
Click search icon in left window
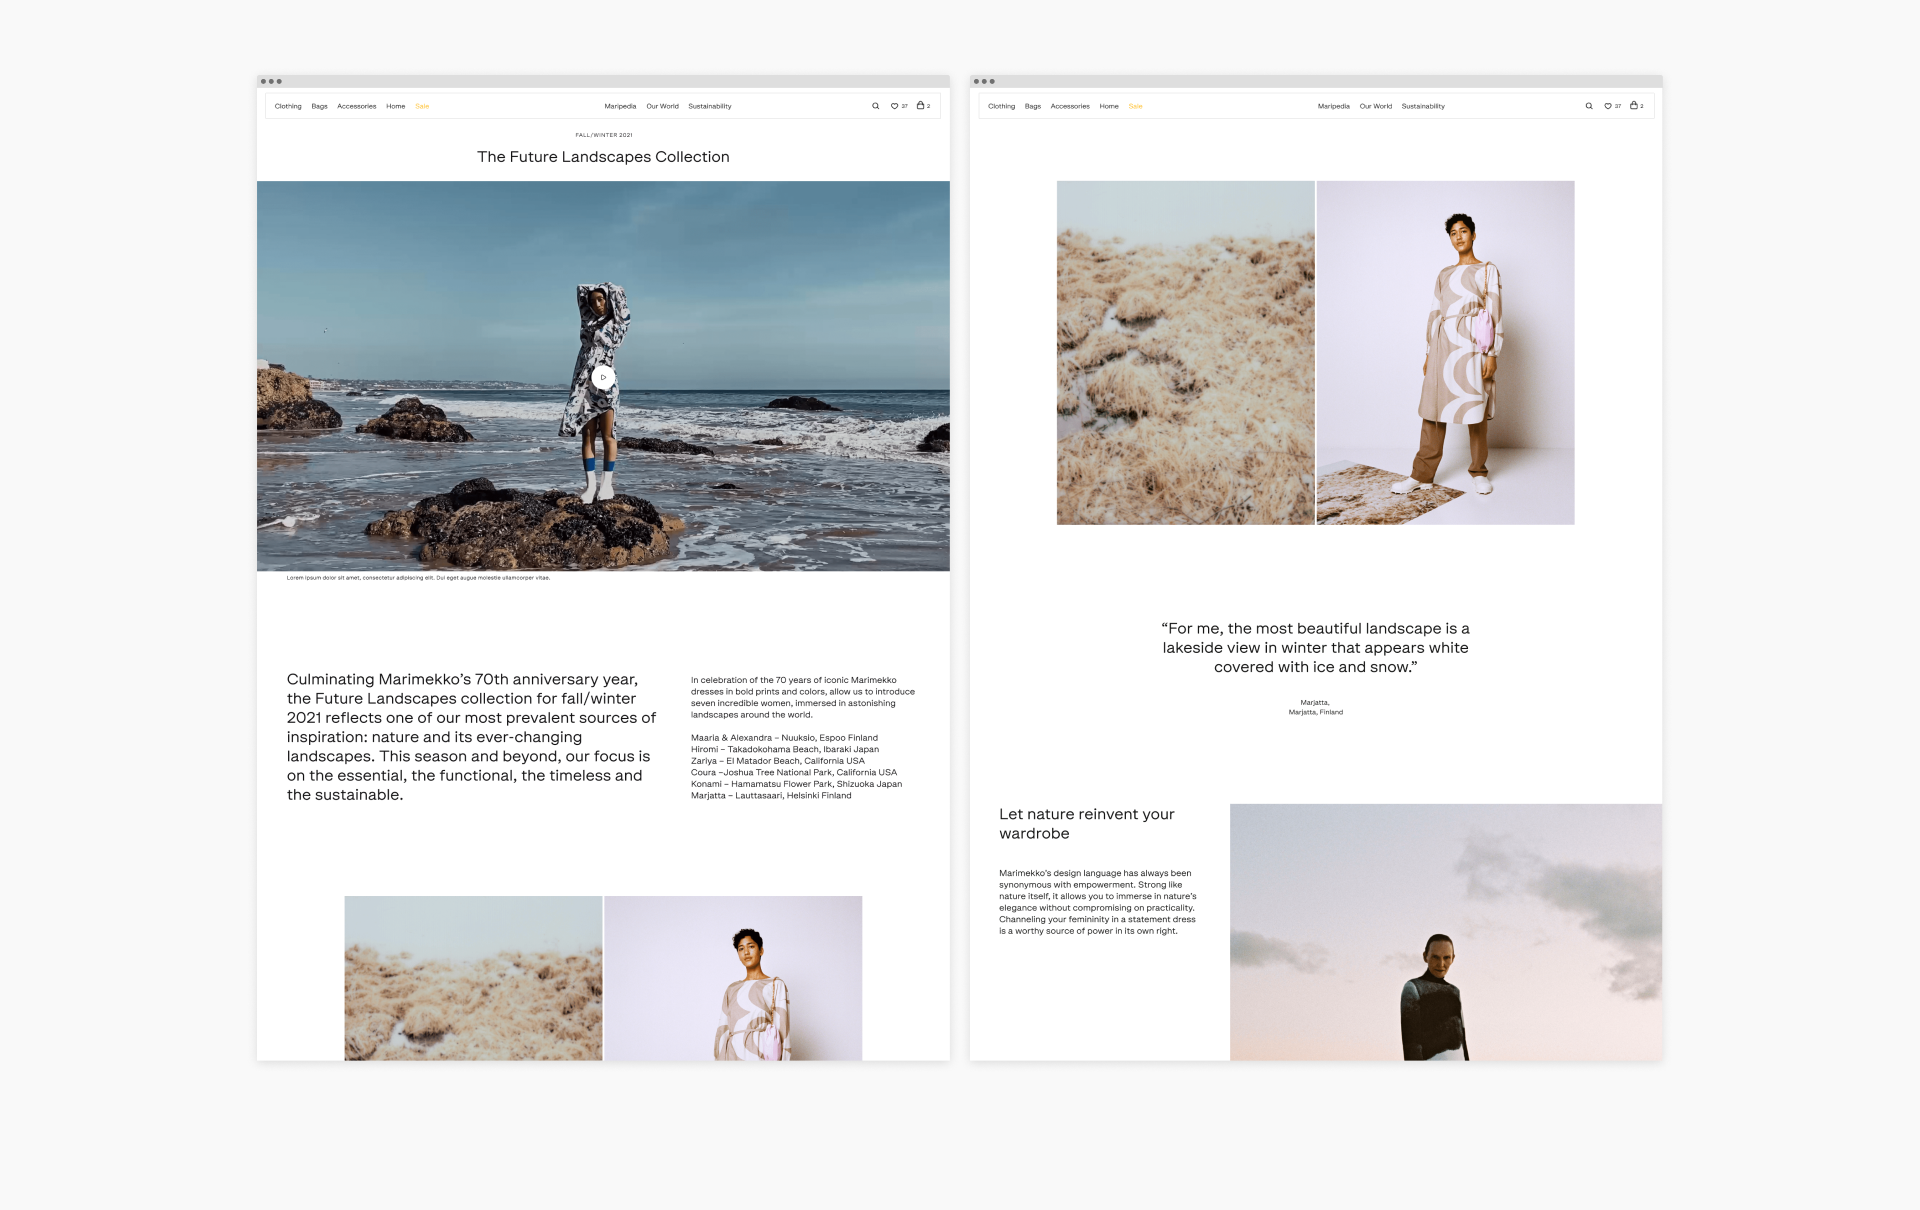(x=875, y=106)
